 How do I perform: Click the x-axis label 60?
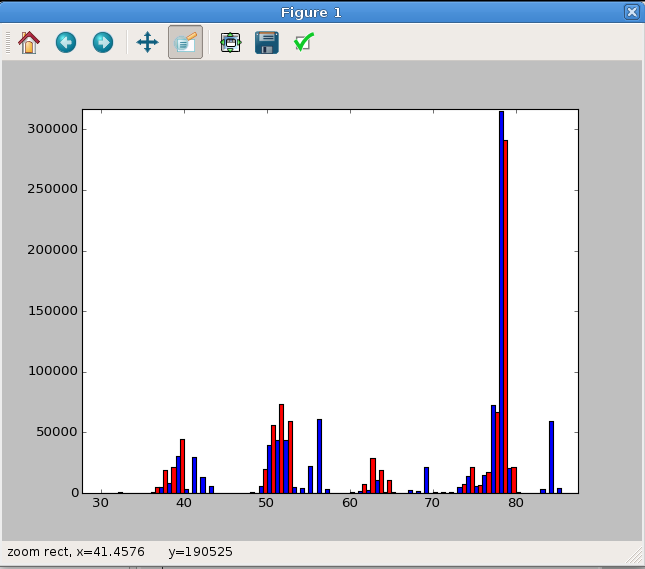click(350, 502)
